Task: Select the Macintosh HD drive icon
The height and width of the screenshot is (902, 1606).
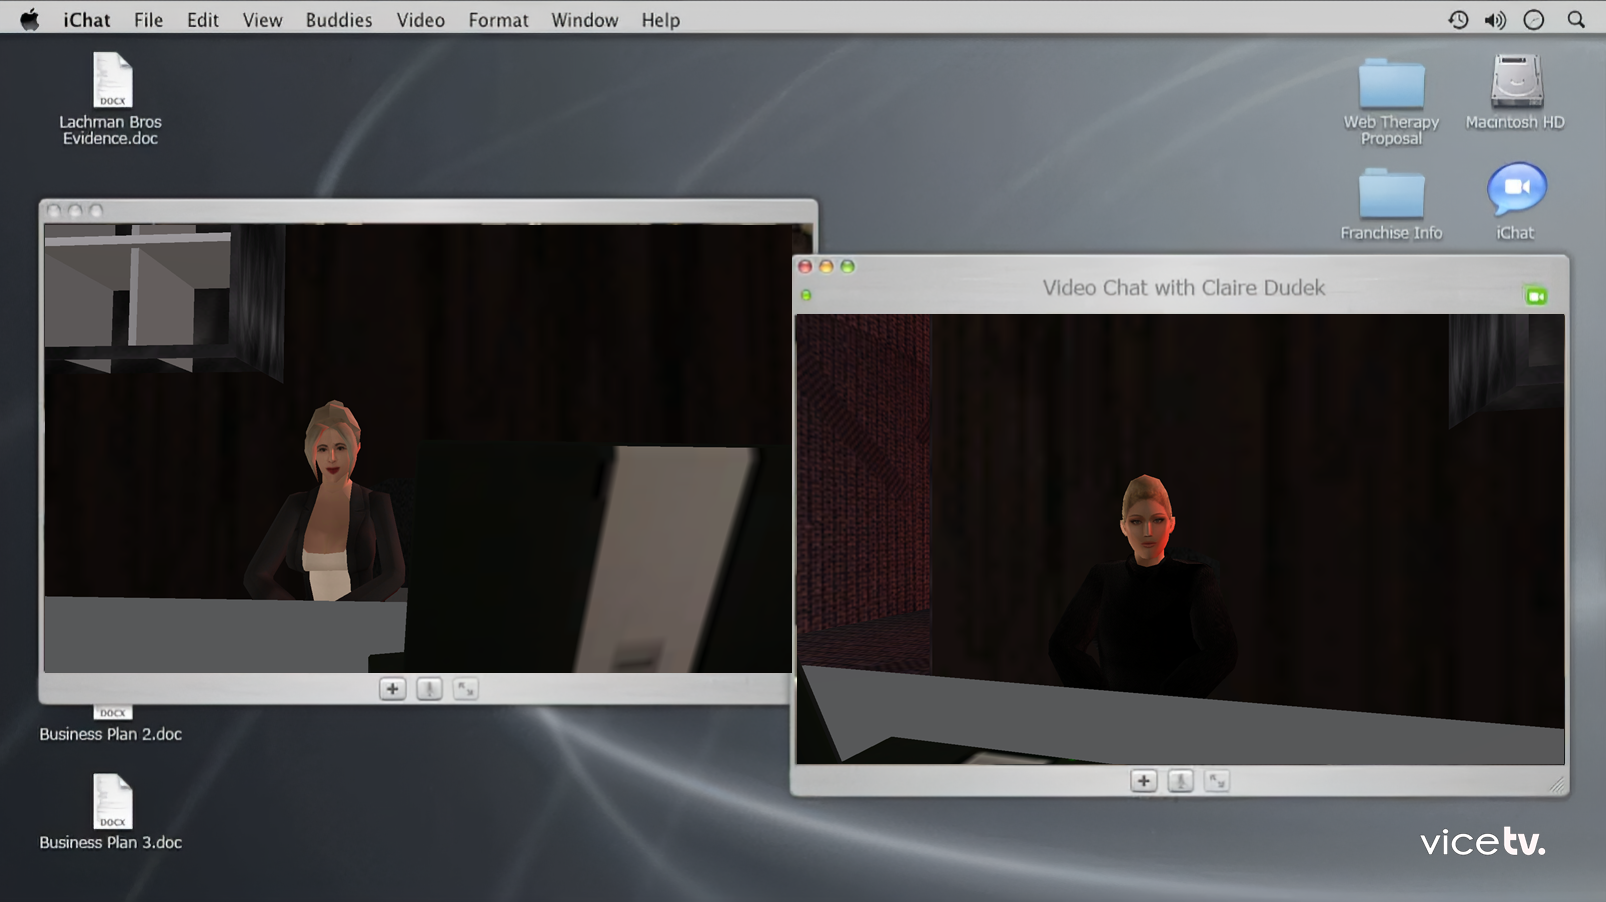Action: (1516, 81)
